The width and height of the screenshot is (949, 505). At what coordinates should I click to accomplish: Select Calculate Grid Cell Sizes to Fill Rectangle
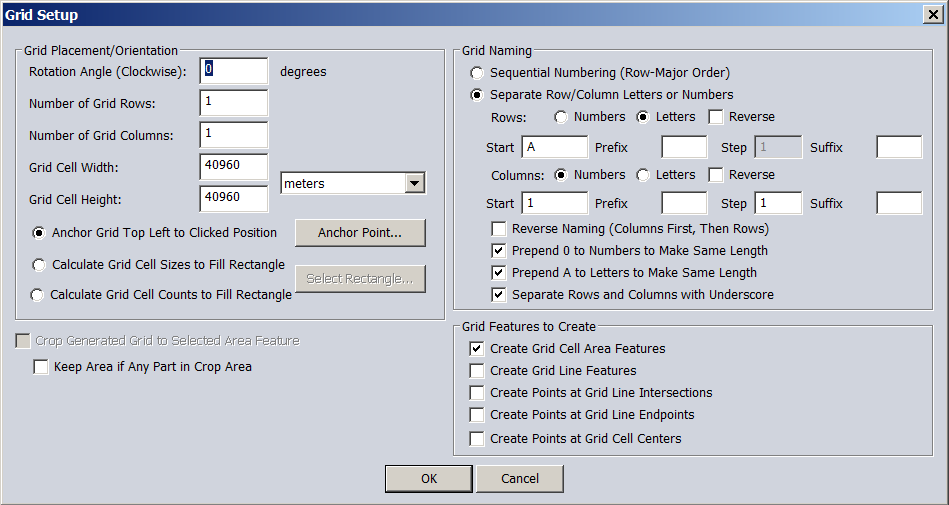point(39,265)
